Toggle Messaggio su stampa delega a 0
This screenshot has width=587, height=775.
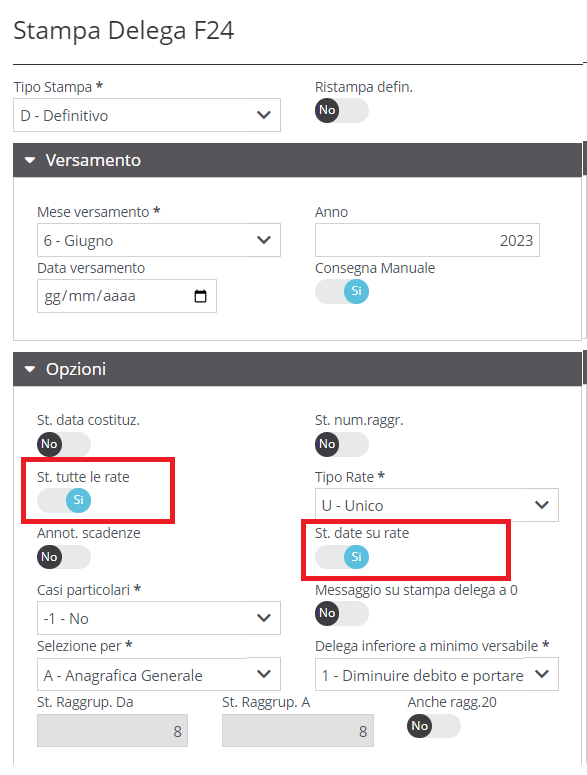coord(342,613)
